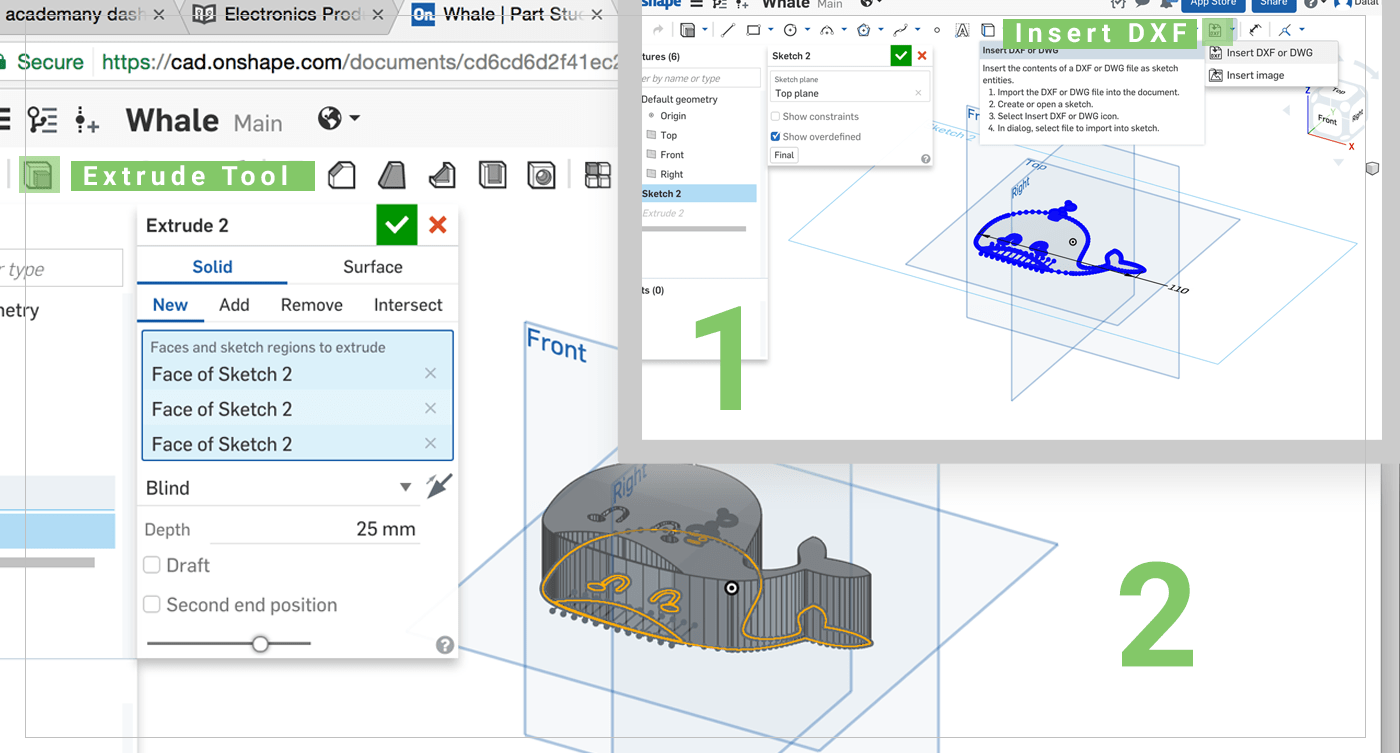Select the Add operation tab
1400x753 pixels.
pyautogui.click(x=234, y=305)
